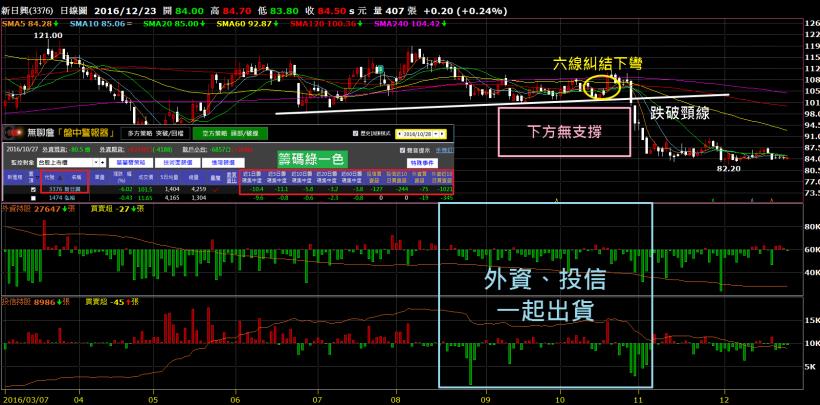The height and width of the screenshot is (405, 820).
Task: Click the 買賣超 -45 label in 投信 panel
Action: 112,302
